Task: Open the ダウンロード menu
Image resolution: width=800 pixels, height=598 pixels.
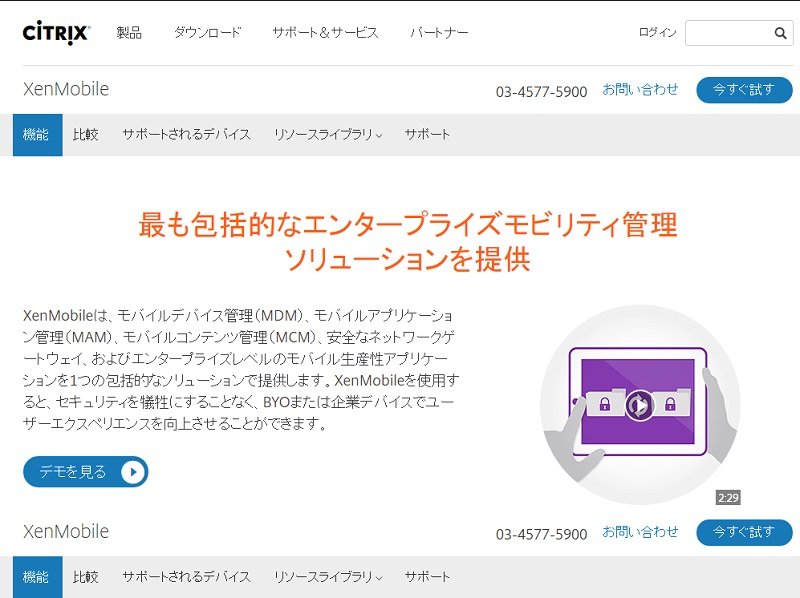Action: coord(207,33)
